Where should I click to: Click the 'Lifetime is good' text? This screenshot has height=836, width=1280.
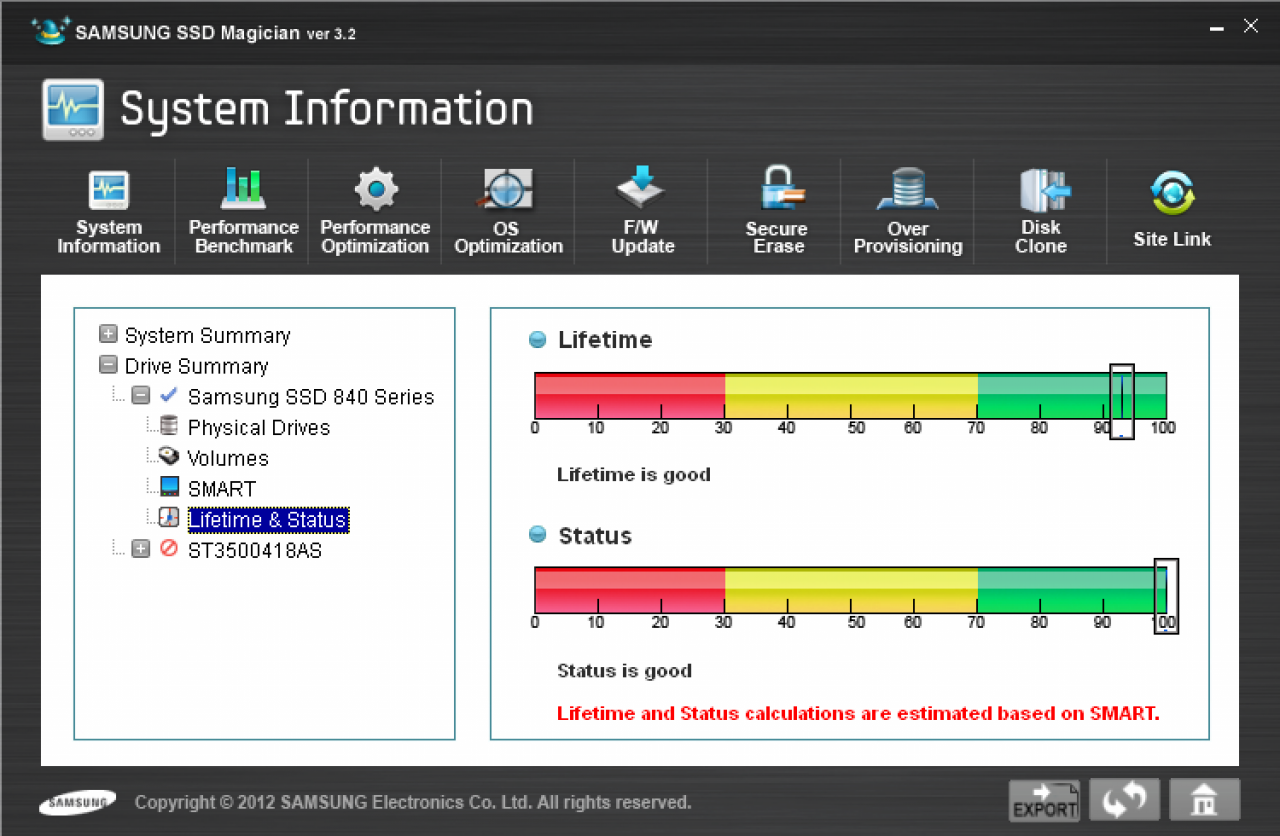pos(634,474)
